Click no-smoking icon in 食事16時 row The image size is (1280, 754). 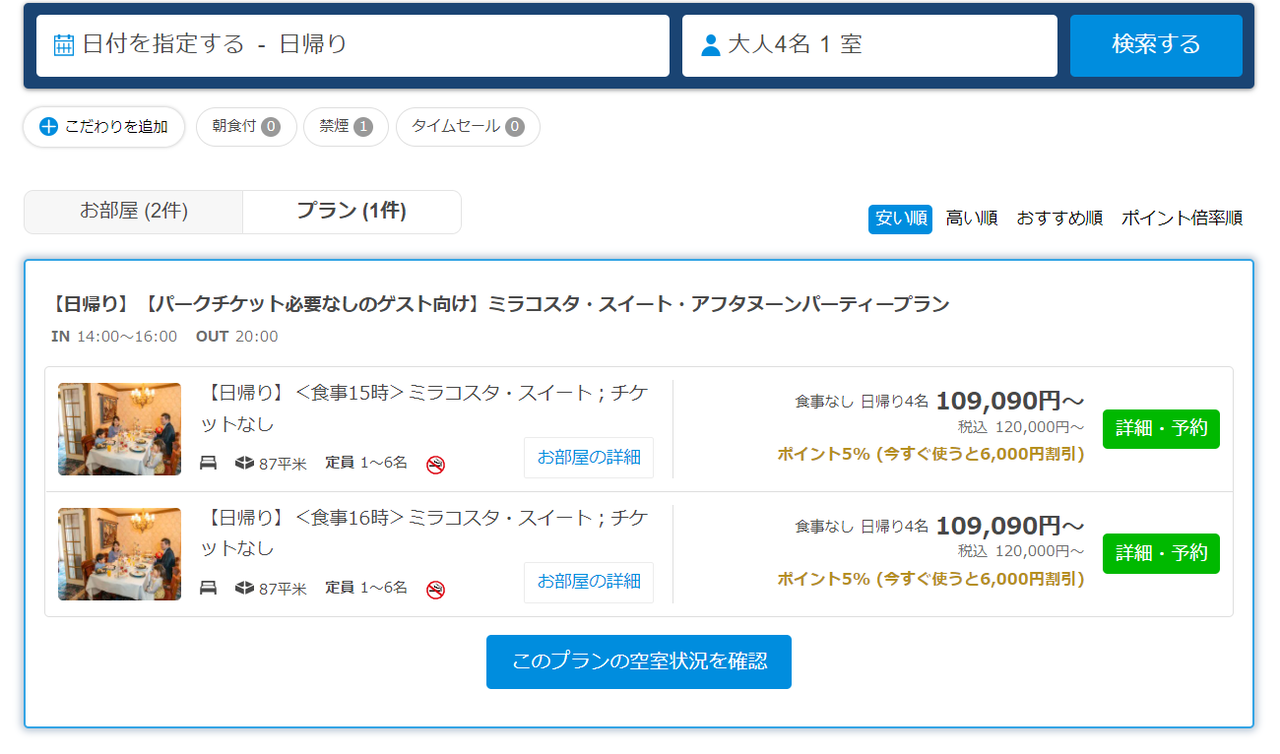coord(436,589)
